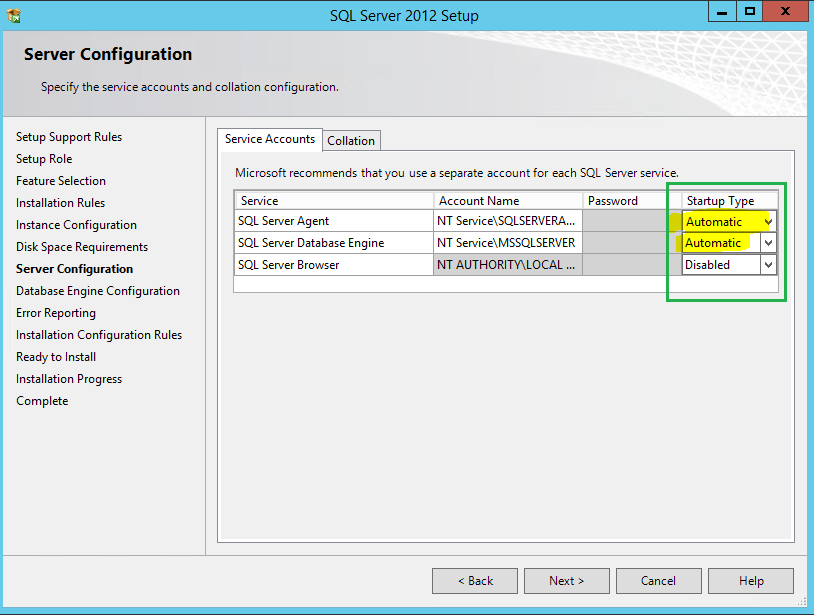This screenshot has height=615, width=814.
Task: Click the Startup Type column header
Action: pyautogui.click(x=729, y=201)
